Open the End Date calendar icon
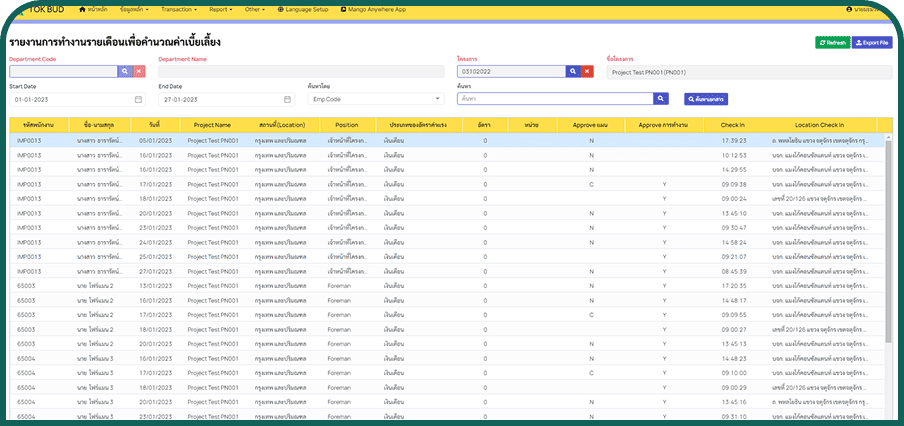The height and width of the screenshot is (426, 904). tap(287, 99)
